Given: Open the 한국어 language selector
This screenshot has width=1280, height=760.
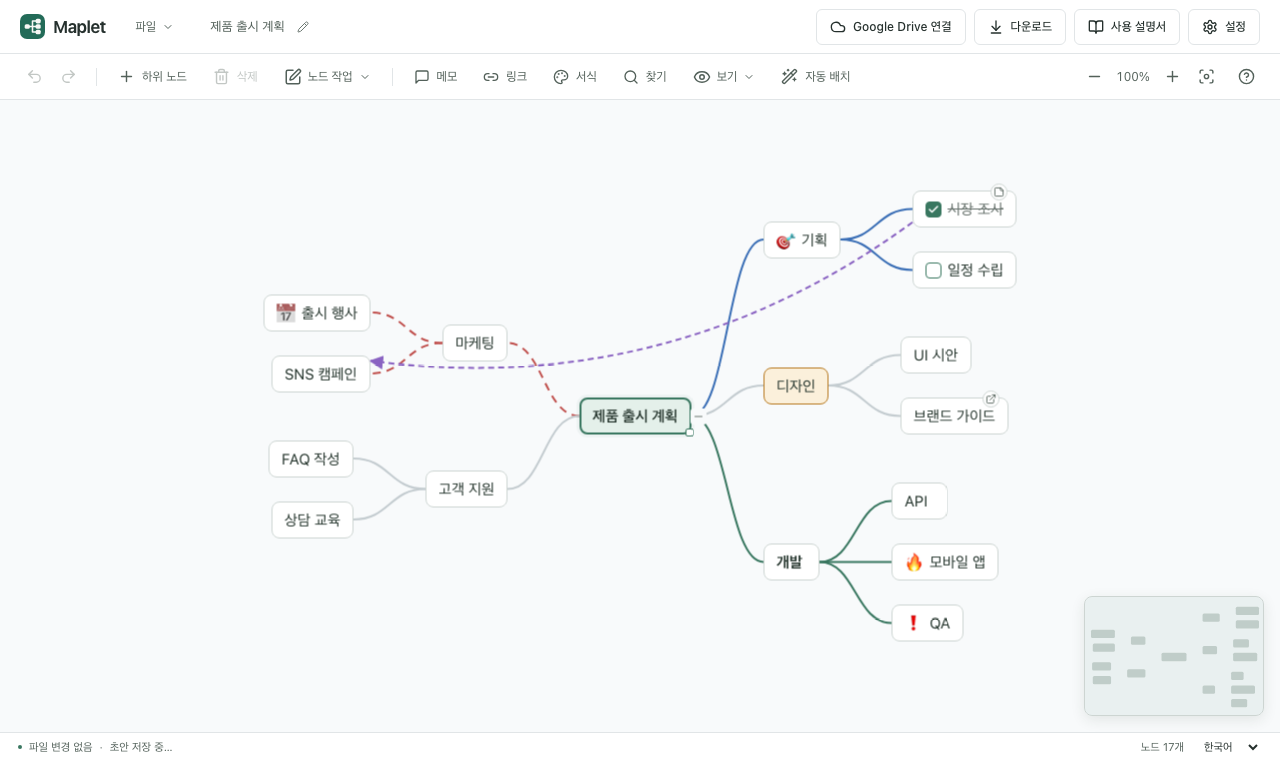Looking at the screenshot, I should (1231, 747).
